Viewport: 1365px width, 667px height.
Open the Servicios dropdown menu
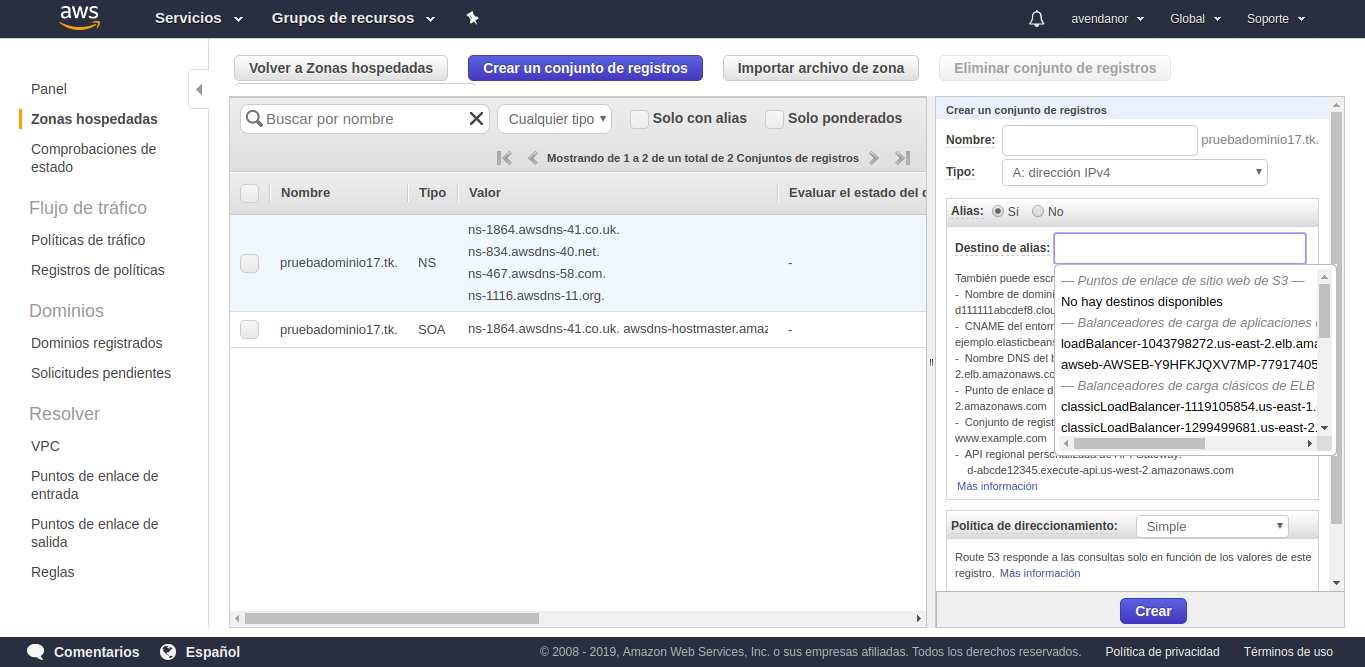(x=199, y=18)
